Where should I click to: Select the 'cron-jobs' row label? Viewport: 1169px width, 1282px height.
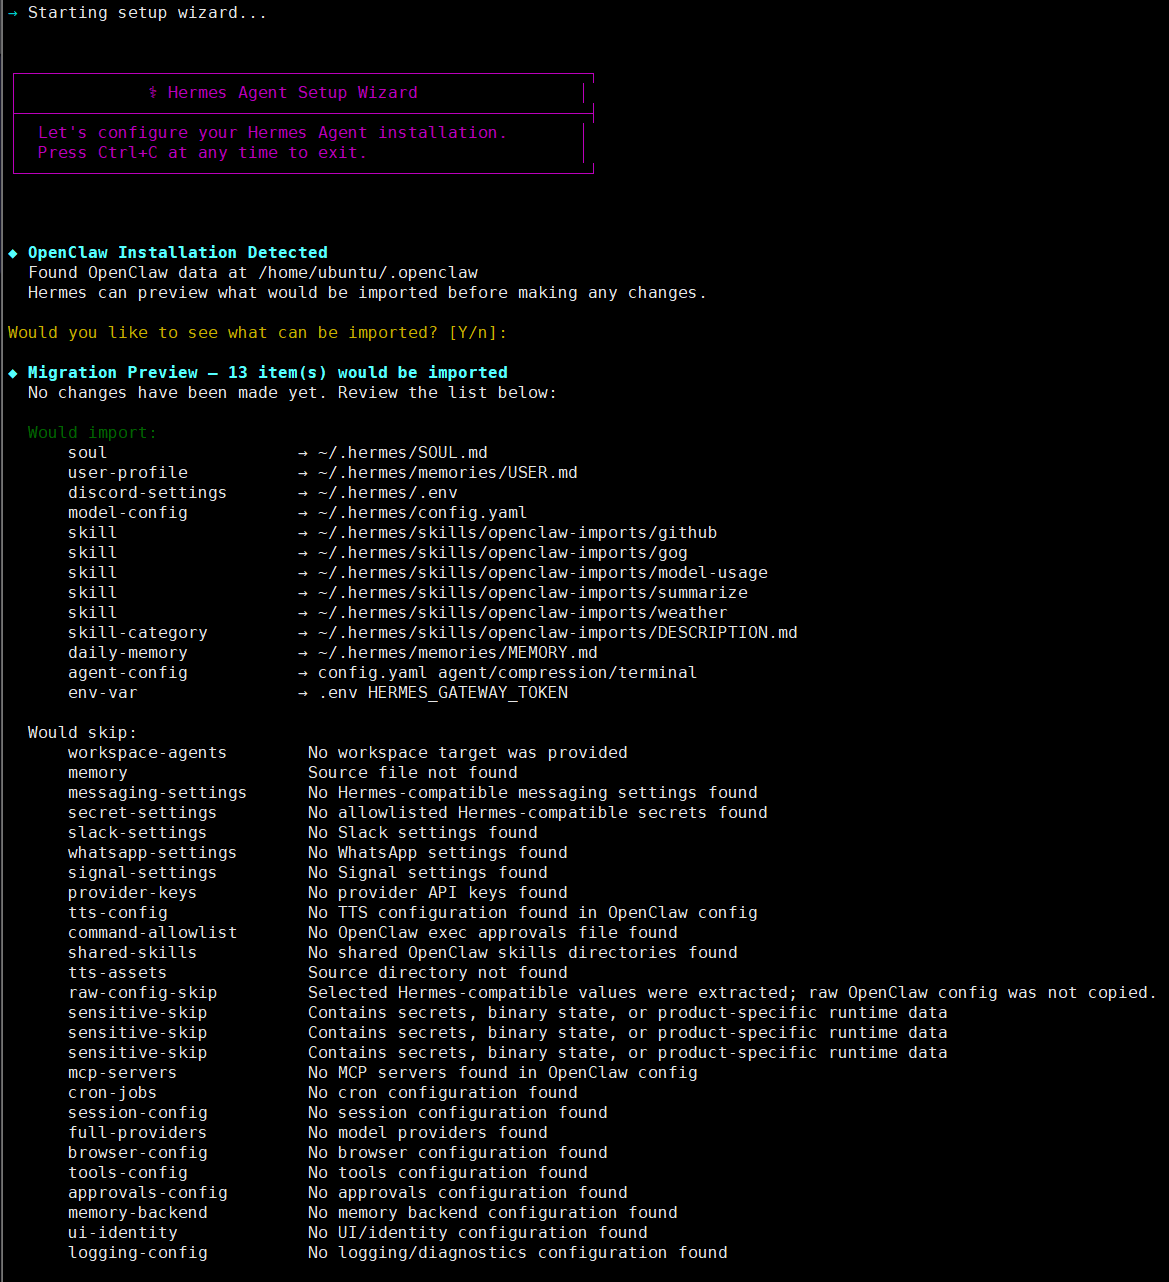pyautogui.click(x=113, y=1092)
